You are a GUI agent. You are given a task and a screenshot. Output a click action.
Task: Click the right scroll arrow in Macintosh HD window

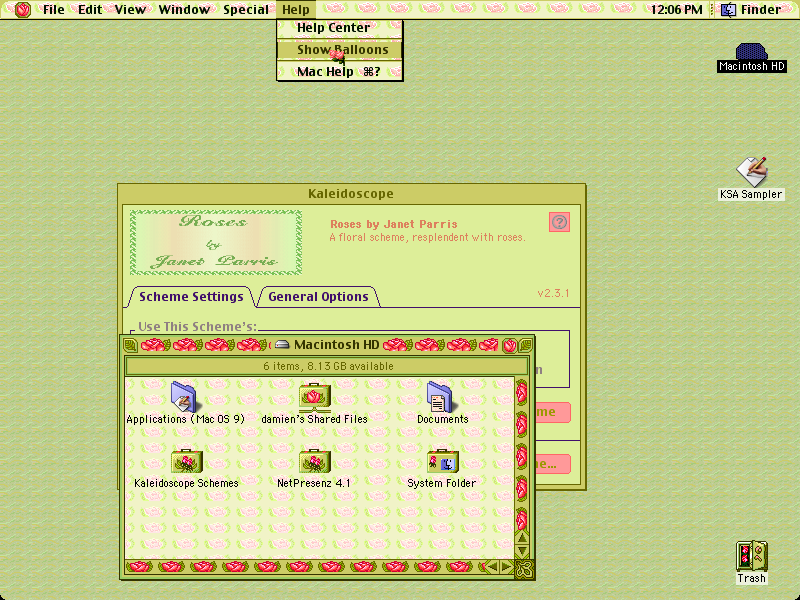pos(506,567)
